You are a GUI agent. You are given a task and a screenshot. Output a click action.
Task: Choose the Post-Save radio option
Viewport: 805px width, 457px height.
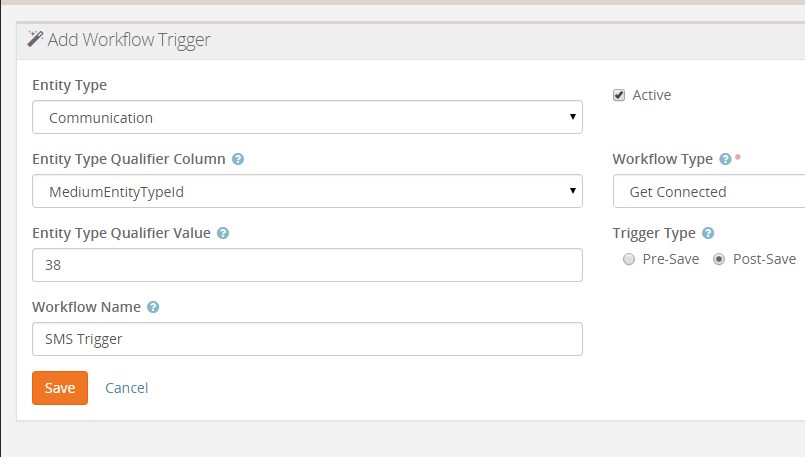click(x=719, y=259)
